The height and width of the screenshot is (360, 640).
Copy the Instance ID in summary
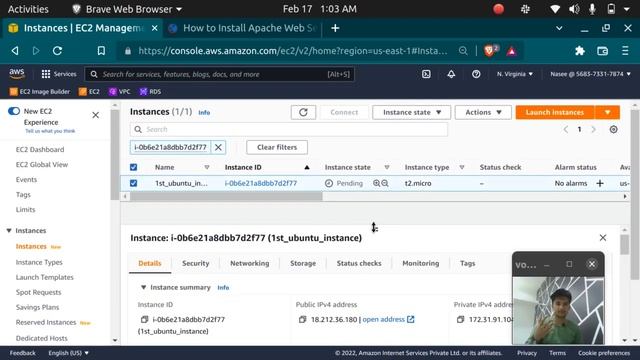click(144, 319)
